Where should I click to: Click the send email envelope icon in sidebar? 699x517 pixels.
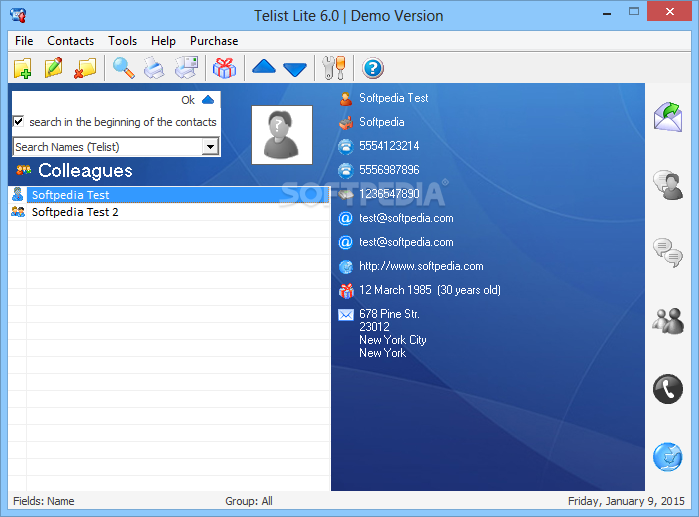[x=668, y=117]
